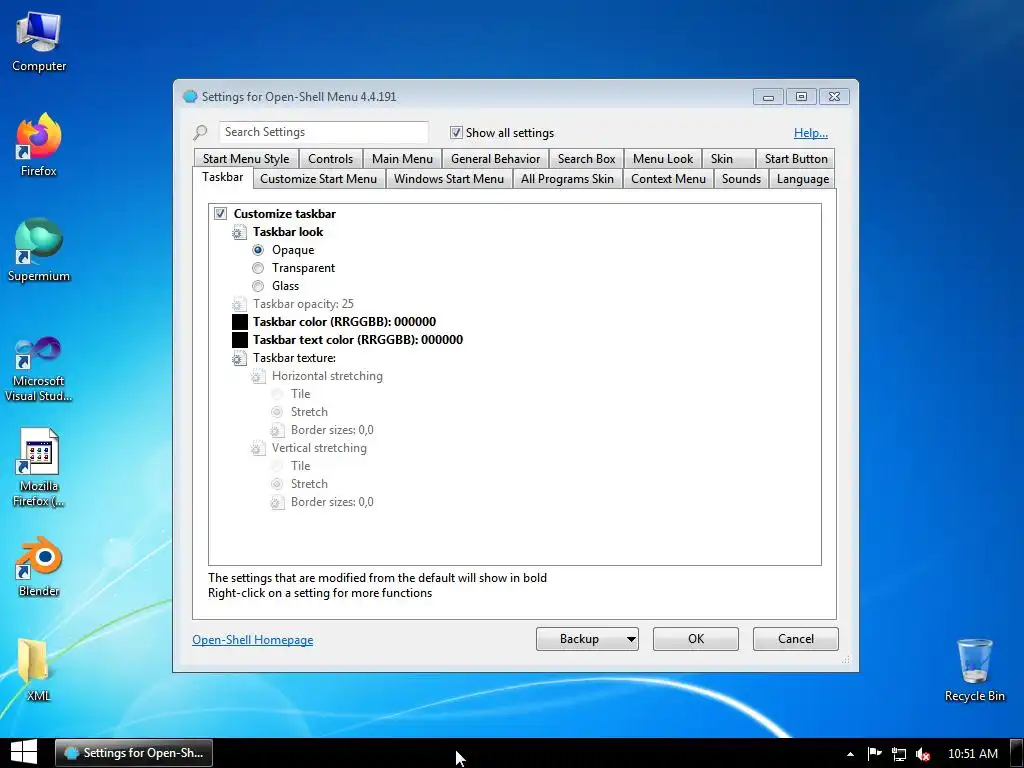Click the magnifier search icon
This screenshot has height=768, width=1024.
pyautogui.click(x=200, y=133)
